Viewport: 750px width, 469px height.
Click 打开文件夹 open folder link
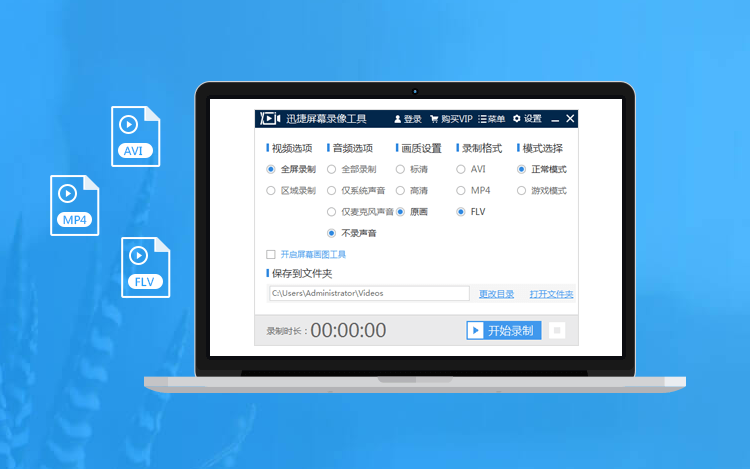(551, 294)
